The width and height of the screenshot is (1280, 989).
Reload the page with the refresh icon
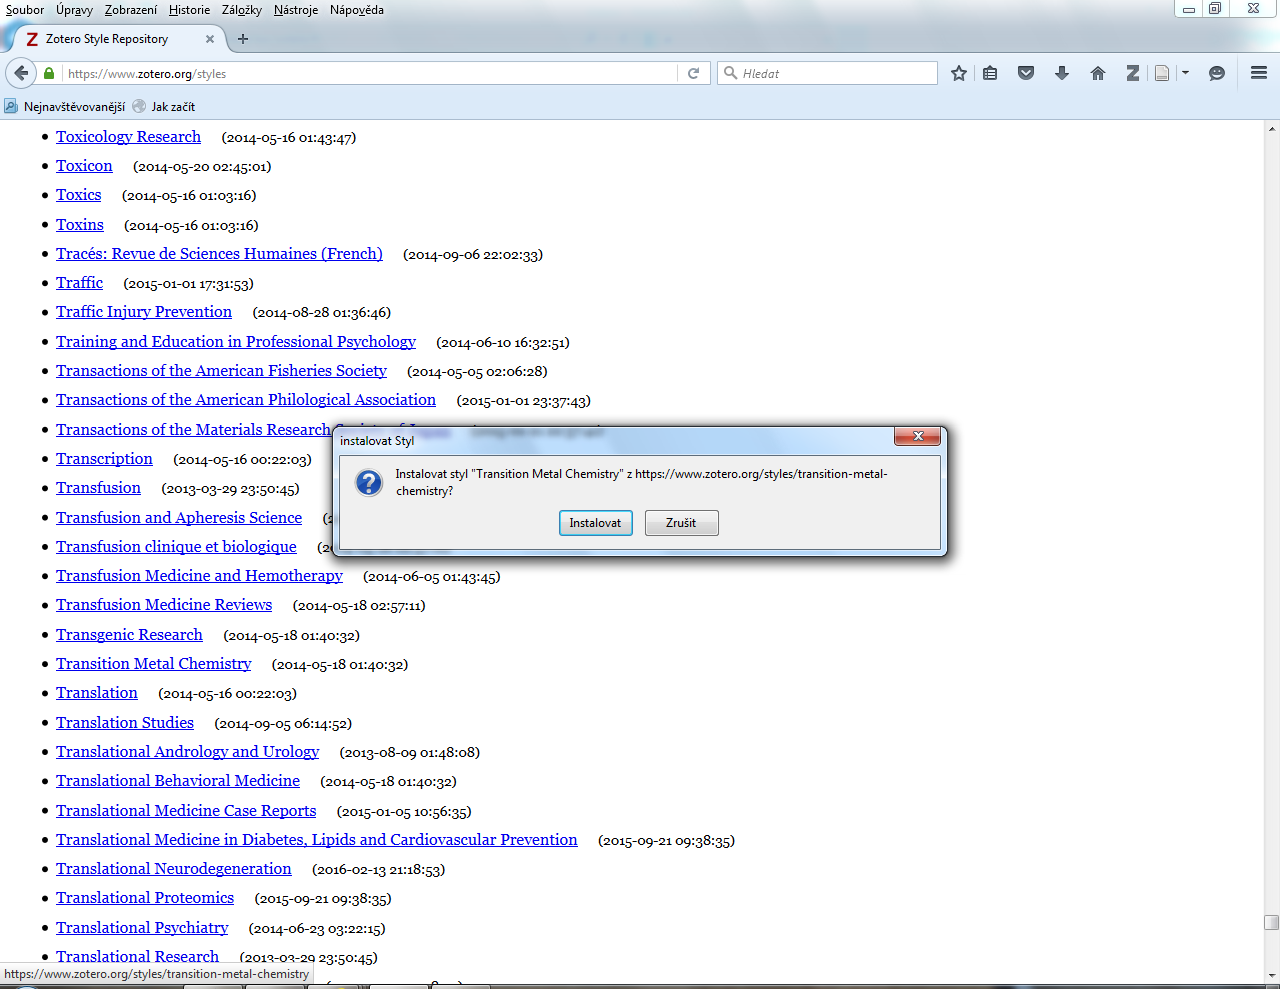click(693, 73)
